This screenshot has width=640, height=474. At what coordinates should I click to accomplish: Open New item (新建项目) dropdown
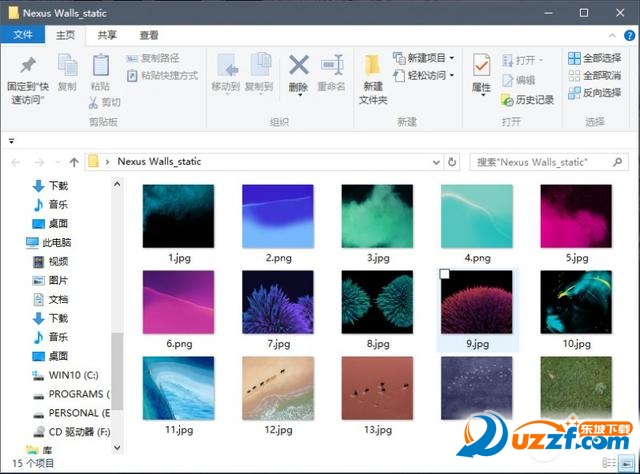coord(423,58)
